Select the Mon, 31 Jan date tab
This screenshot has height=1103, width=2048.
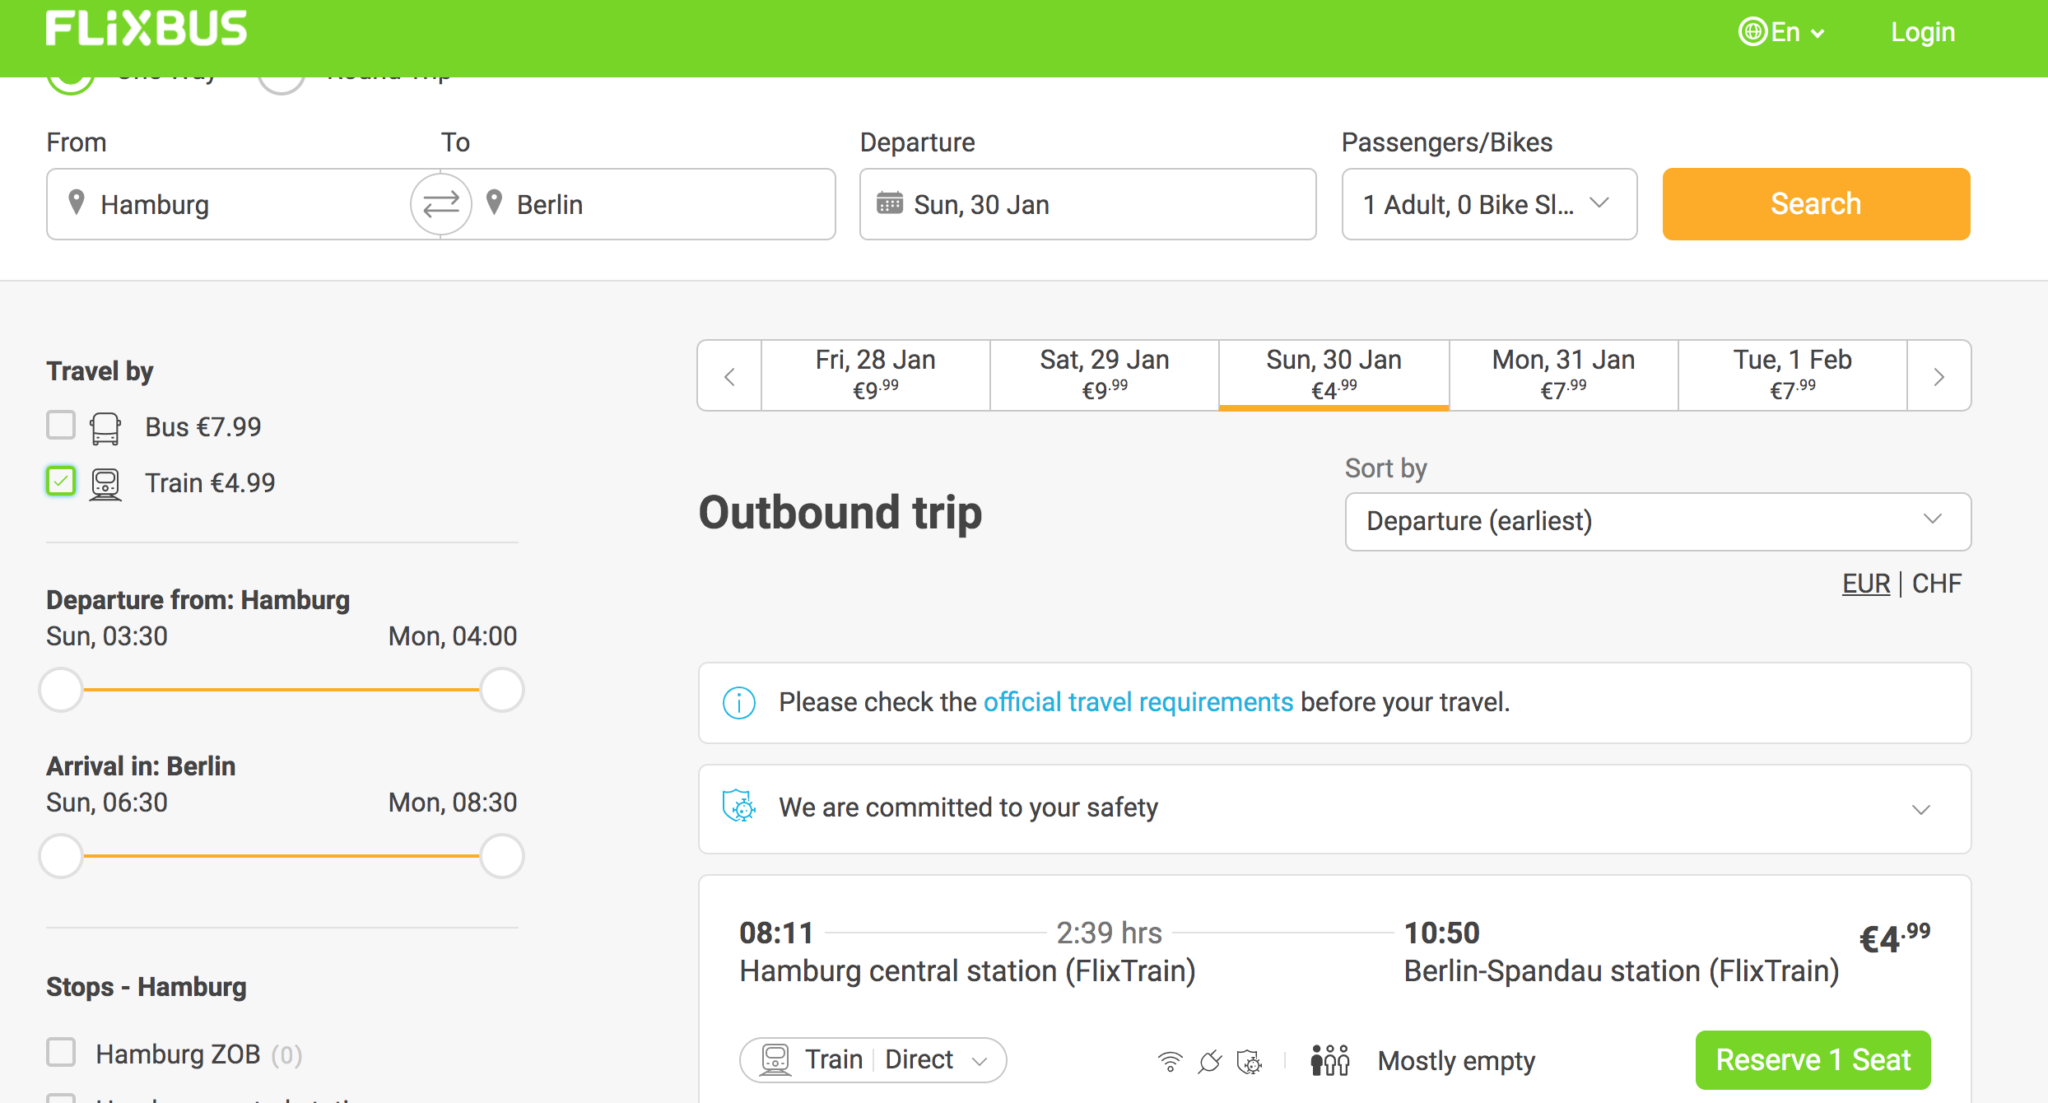coord(1563,375)
